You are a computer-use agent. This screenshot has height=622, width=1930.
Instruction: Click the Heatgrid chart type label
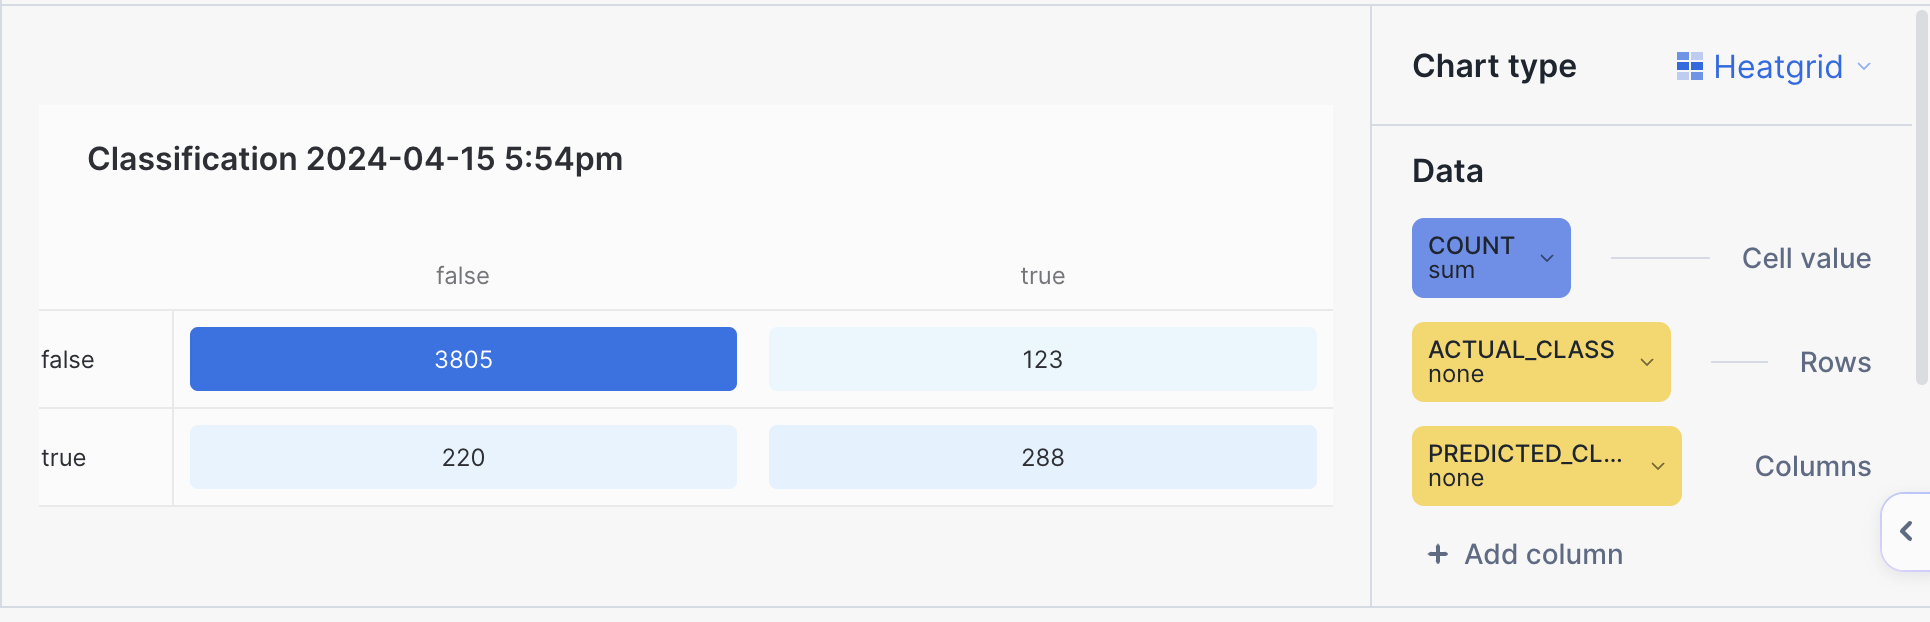coord(1777,67)
